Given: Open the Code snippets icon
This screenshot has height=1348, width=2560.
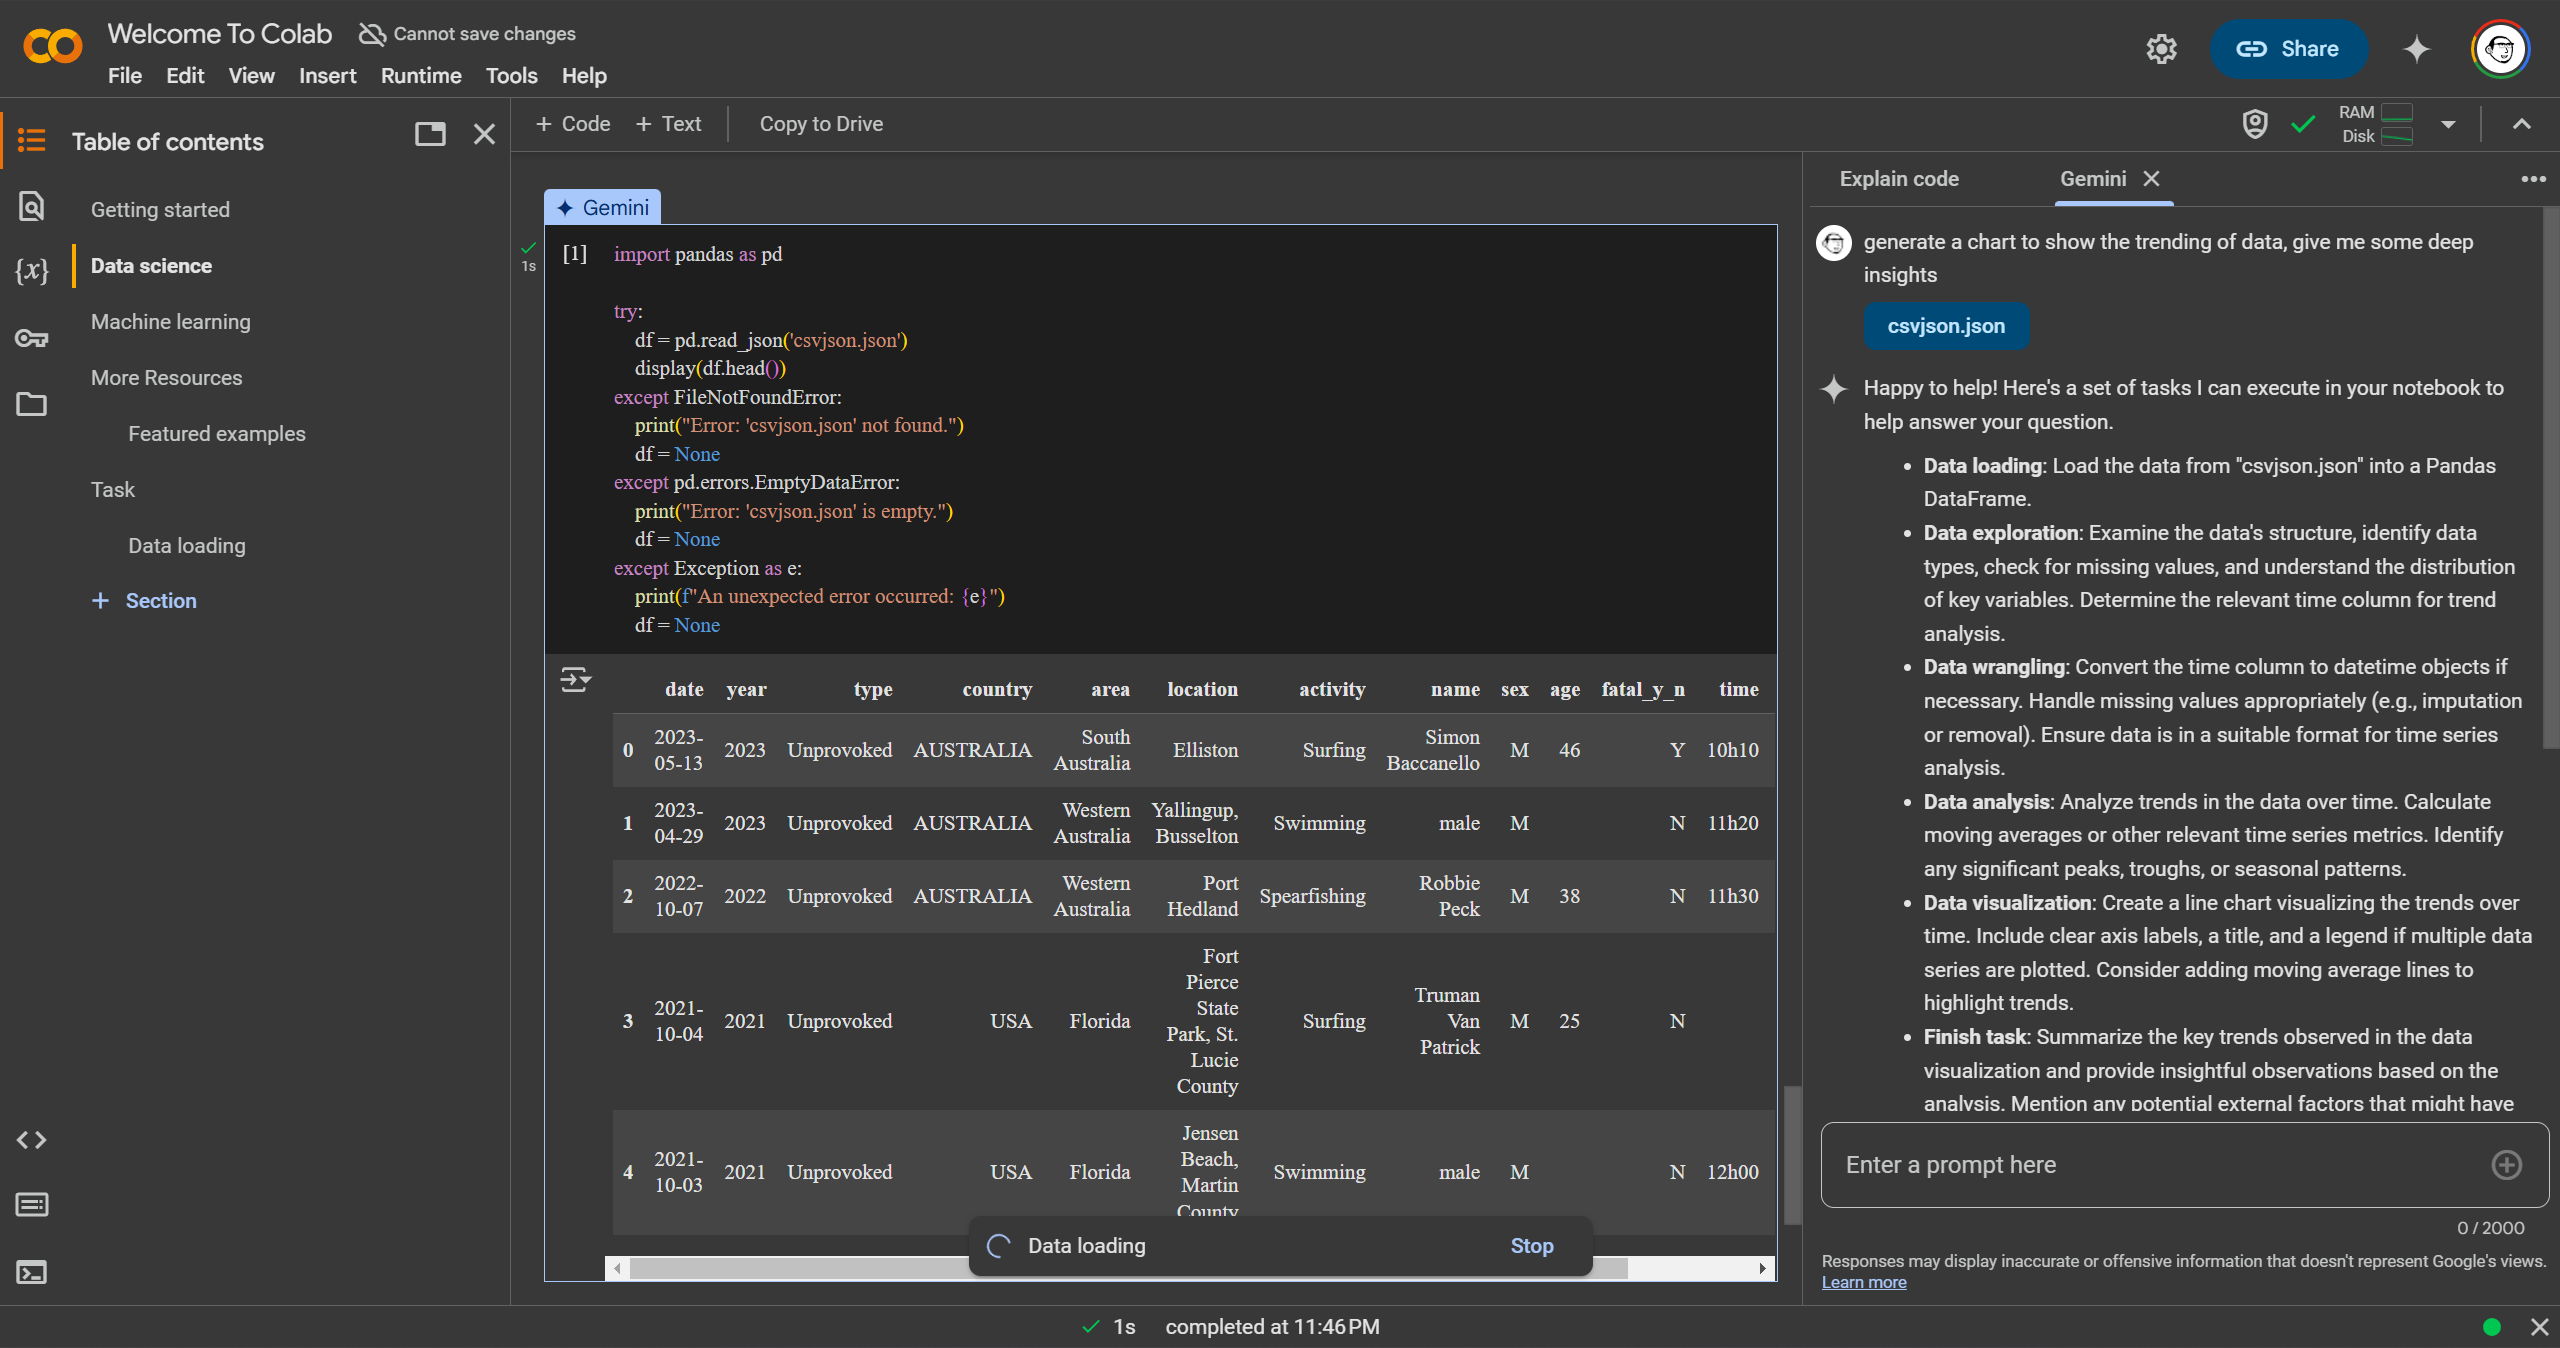Looking at the screenshot, I should click(32, 1140).
